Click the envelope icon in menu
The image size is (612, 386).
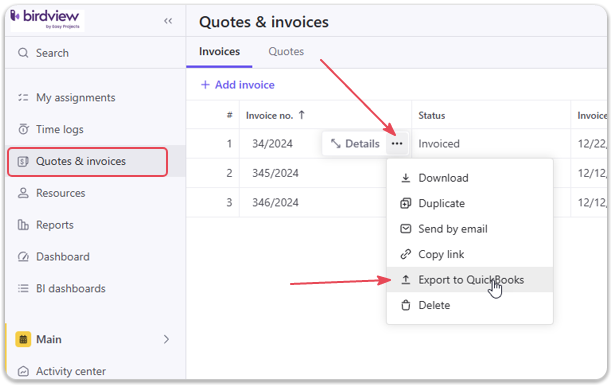tap(406, 229)
